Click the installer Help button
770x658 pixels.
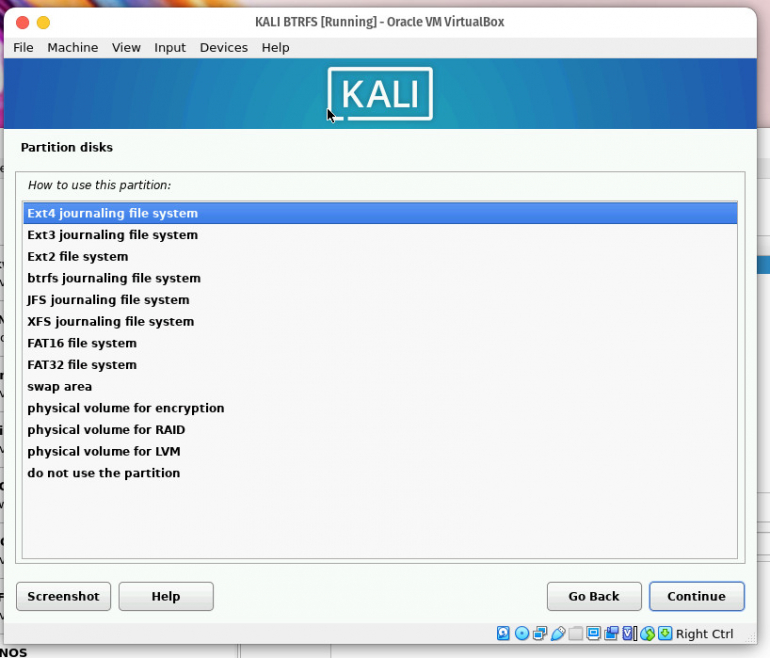(166, 596)
